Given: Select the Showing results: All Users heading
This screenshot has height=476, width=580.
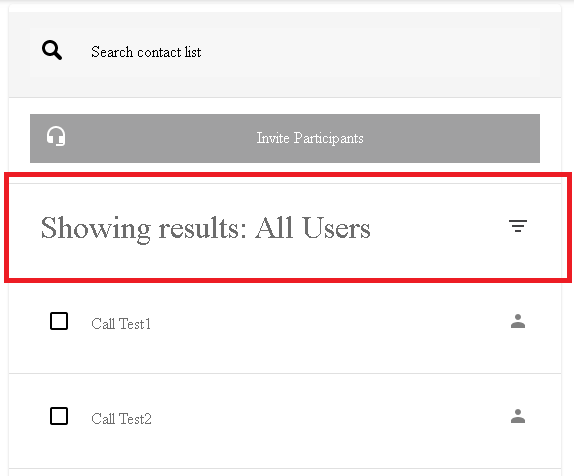Looking at the screenshot, I should tap(205, 228).
